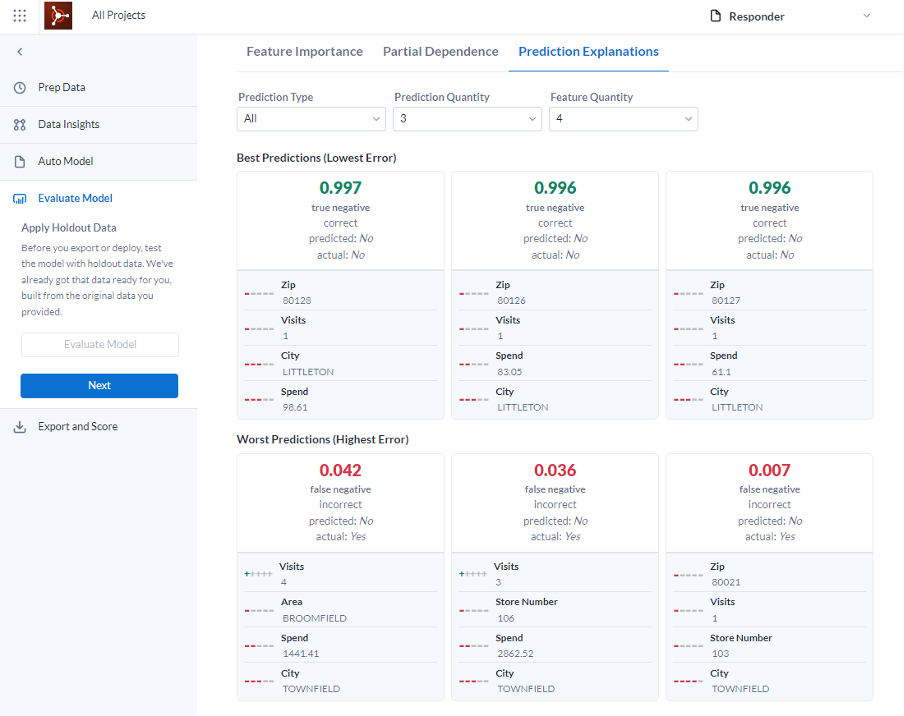Expand the Prediction Quantity dropdown
Viewport: 904px width, 716px height.
tap(467, 119)
